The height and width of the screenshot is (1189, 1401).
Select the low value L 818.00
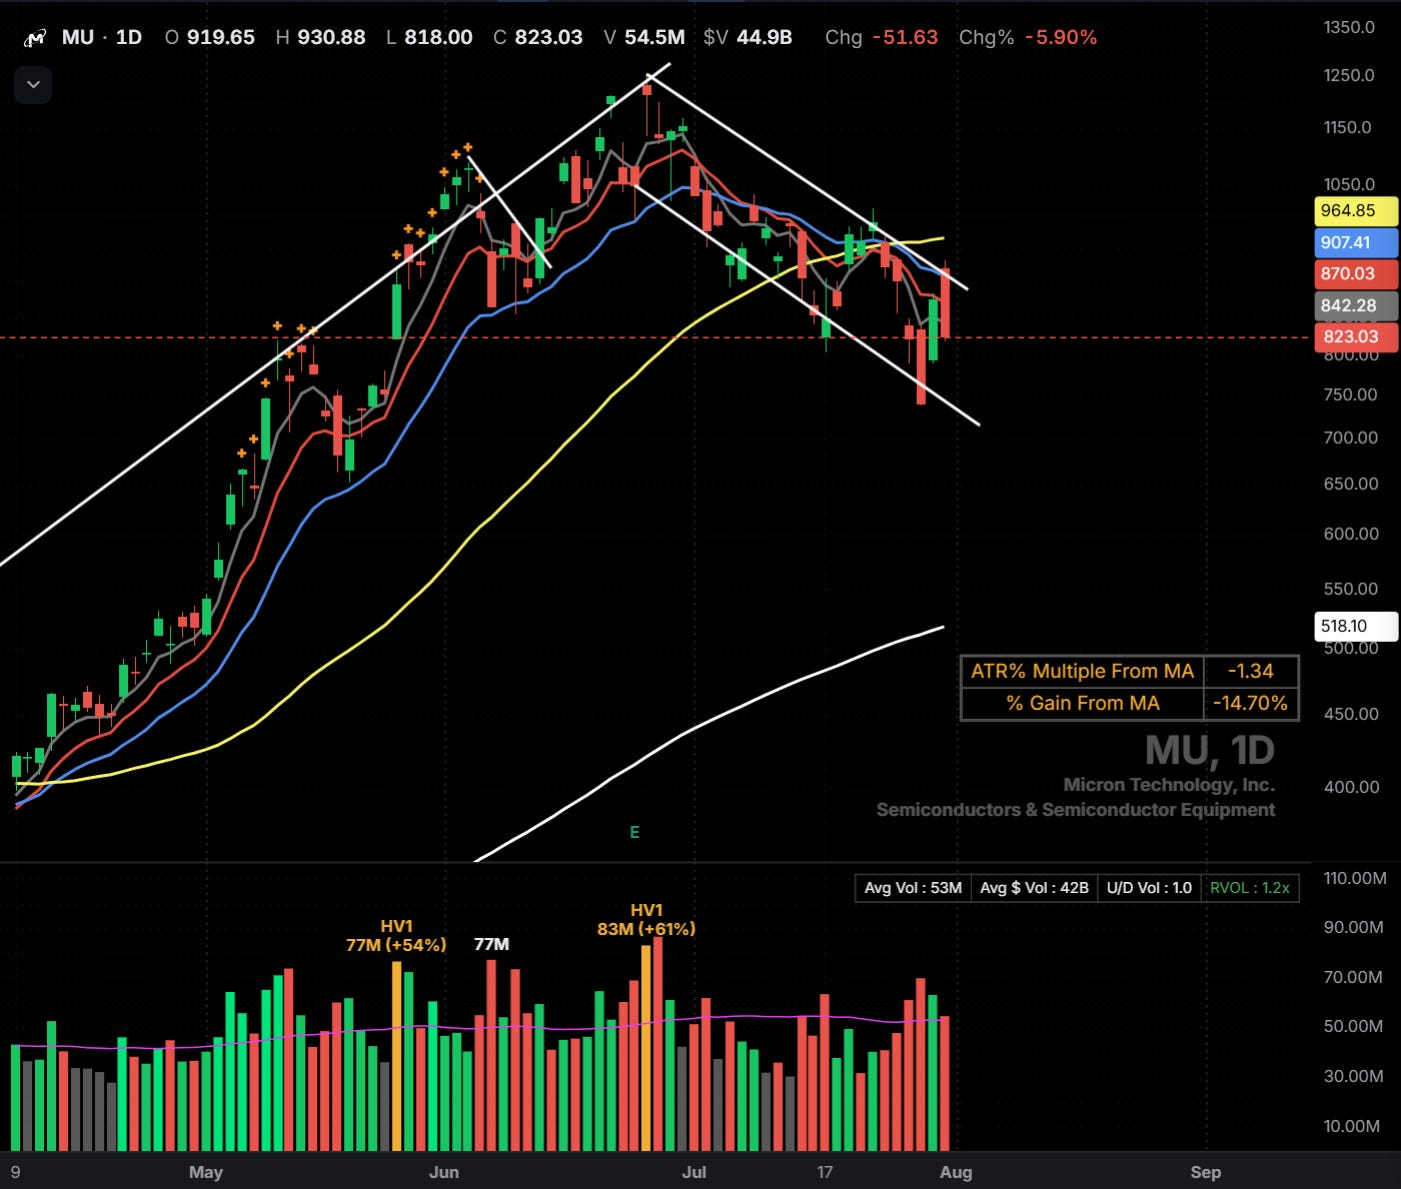(429, 38)
